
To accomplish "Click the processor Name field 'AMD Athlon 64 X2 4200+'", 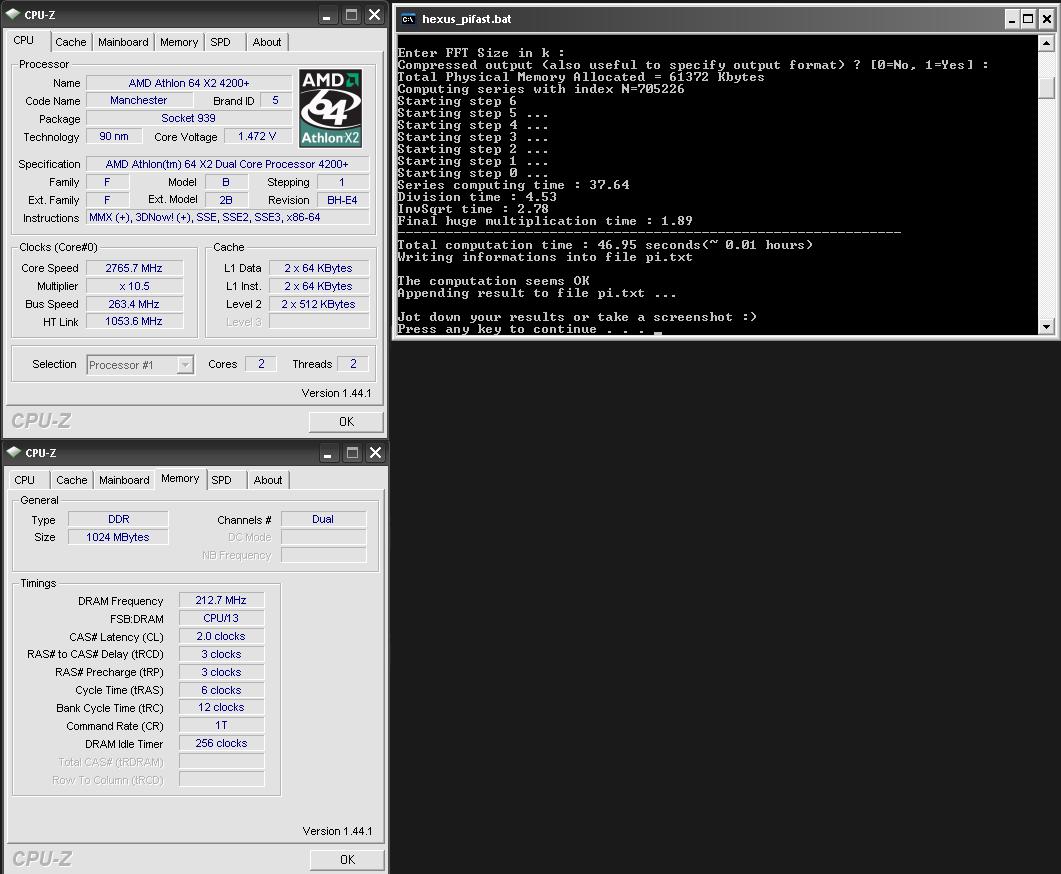I will (x=189, y=83).
